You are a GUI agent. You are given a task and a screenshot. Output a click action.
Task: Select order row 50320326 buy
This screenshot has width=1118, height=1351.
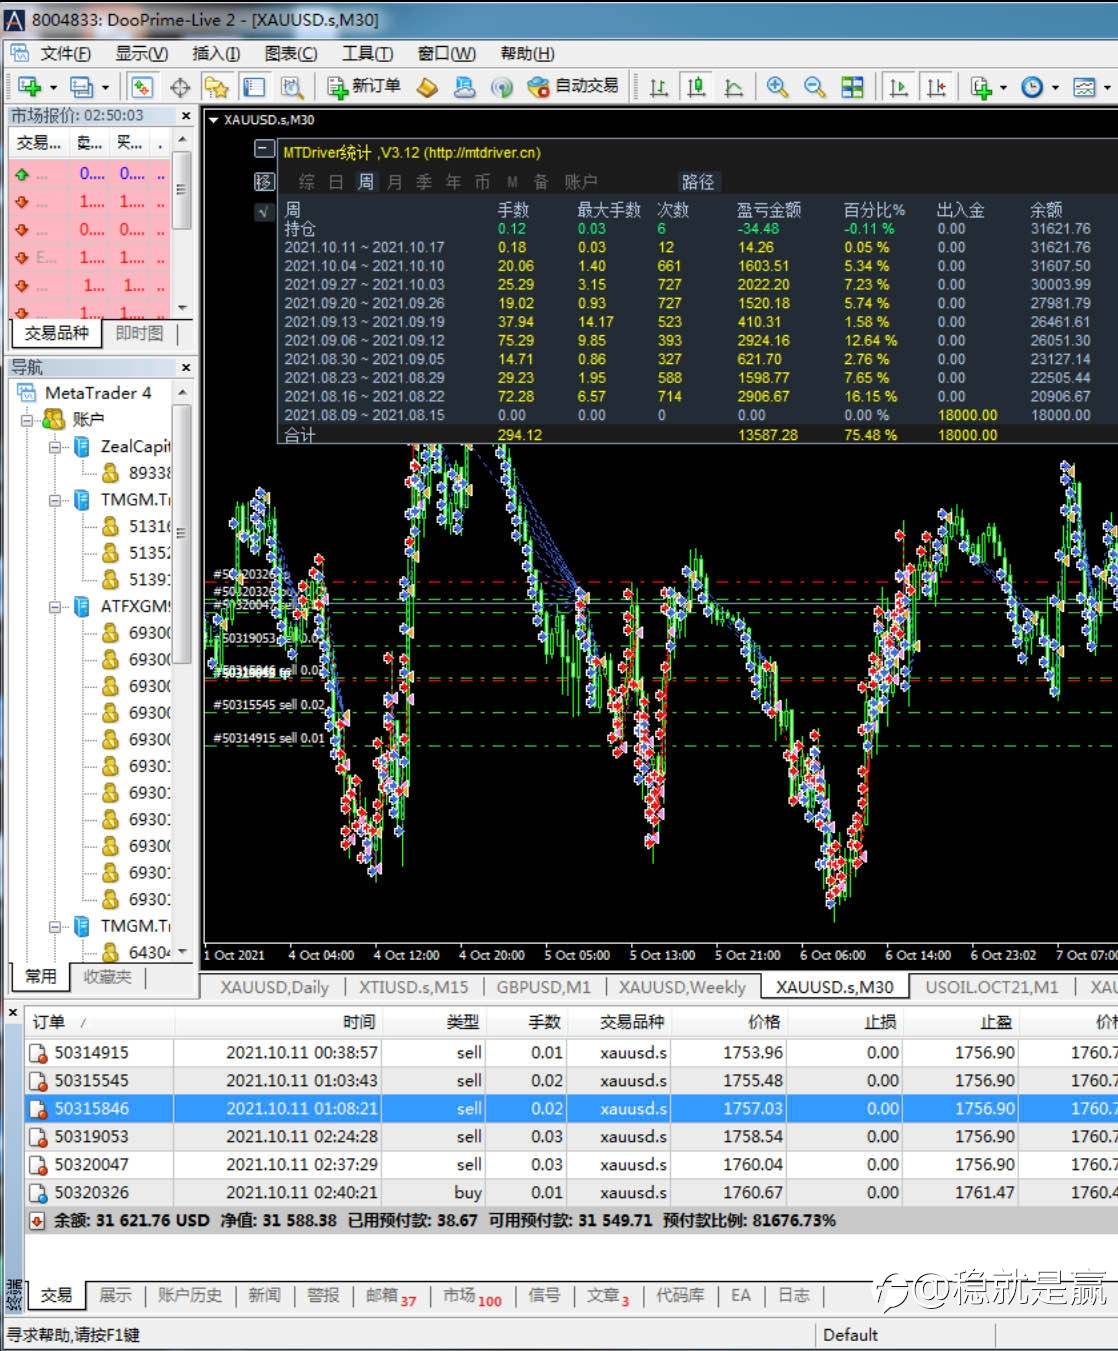(x=570, y=1192)
